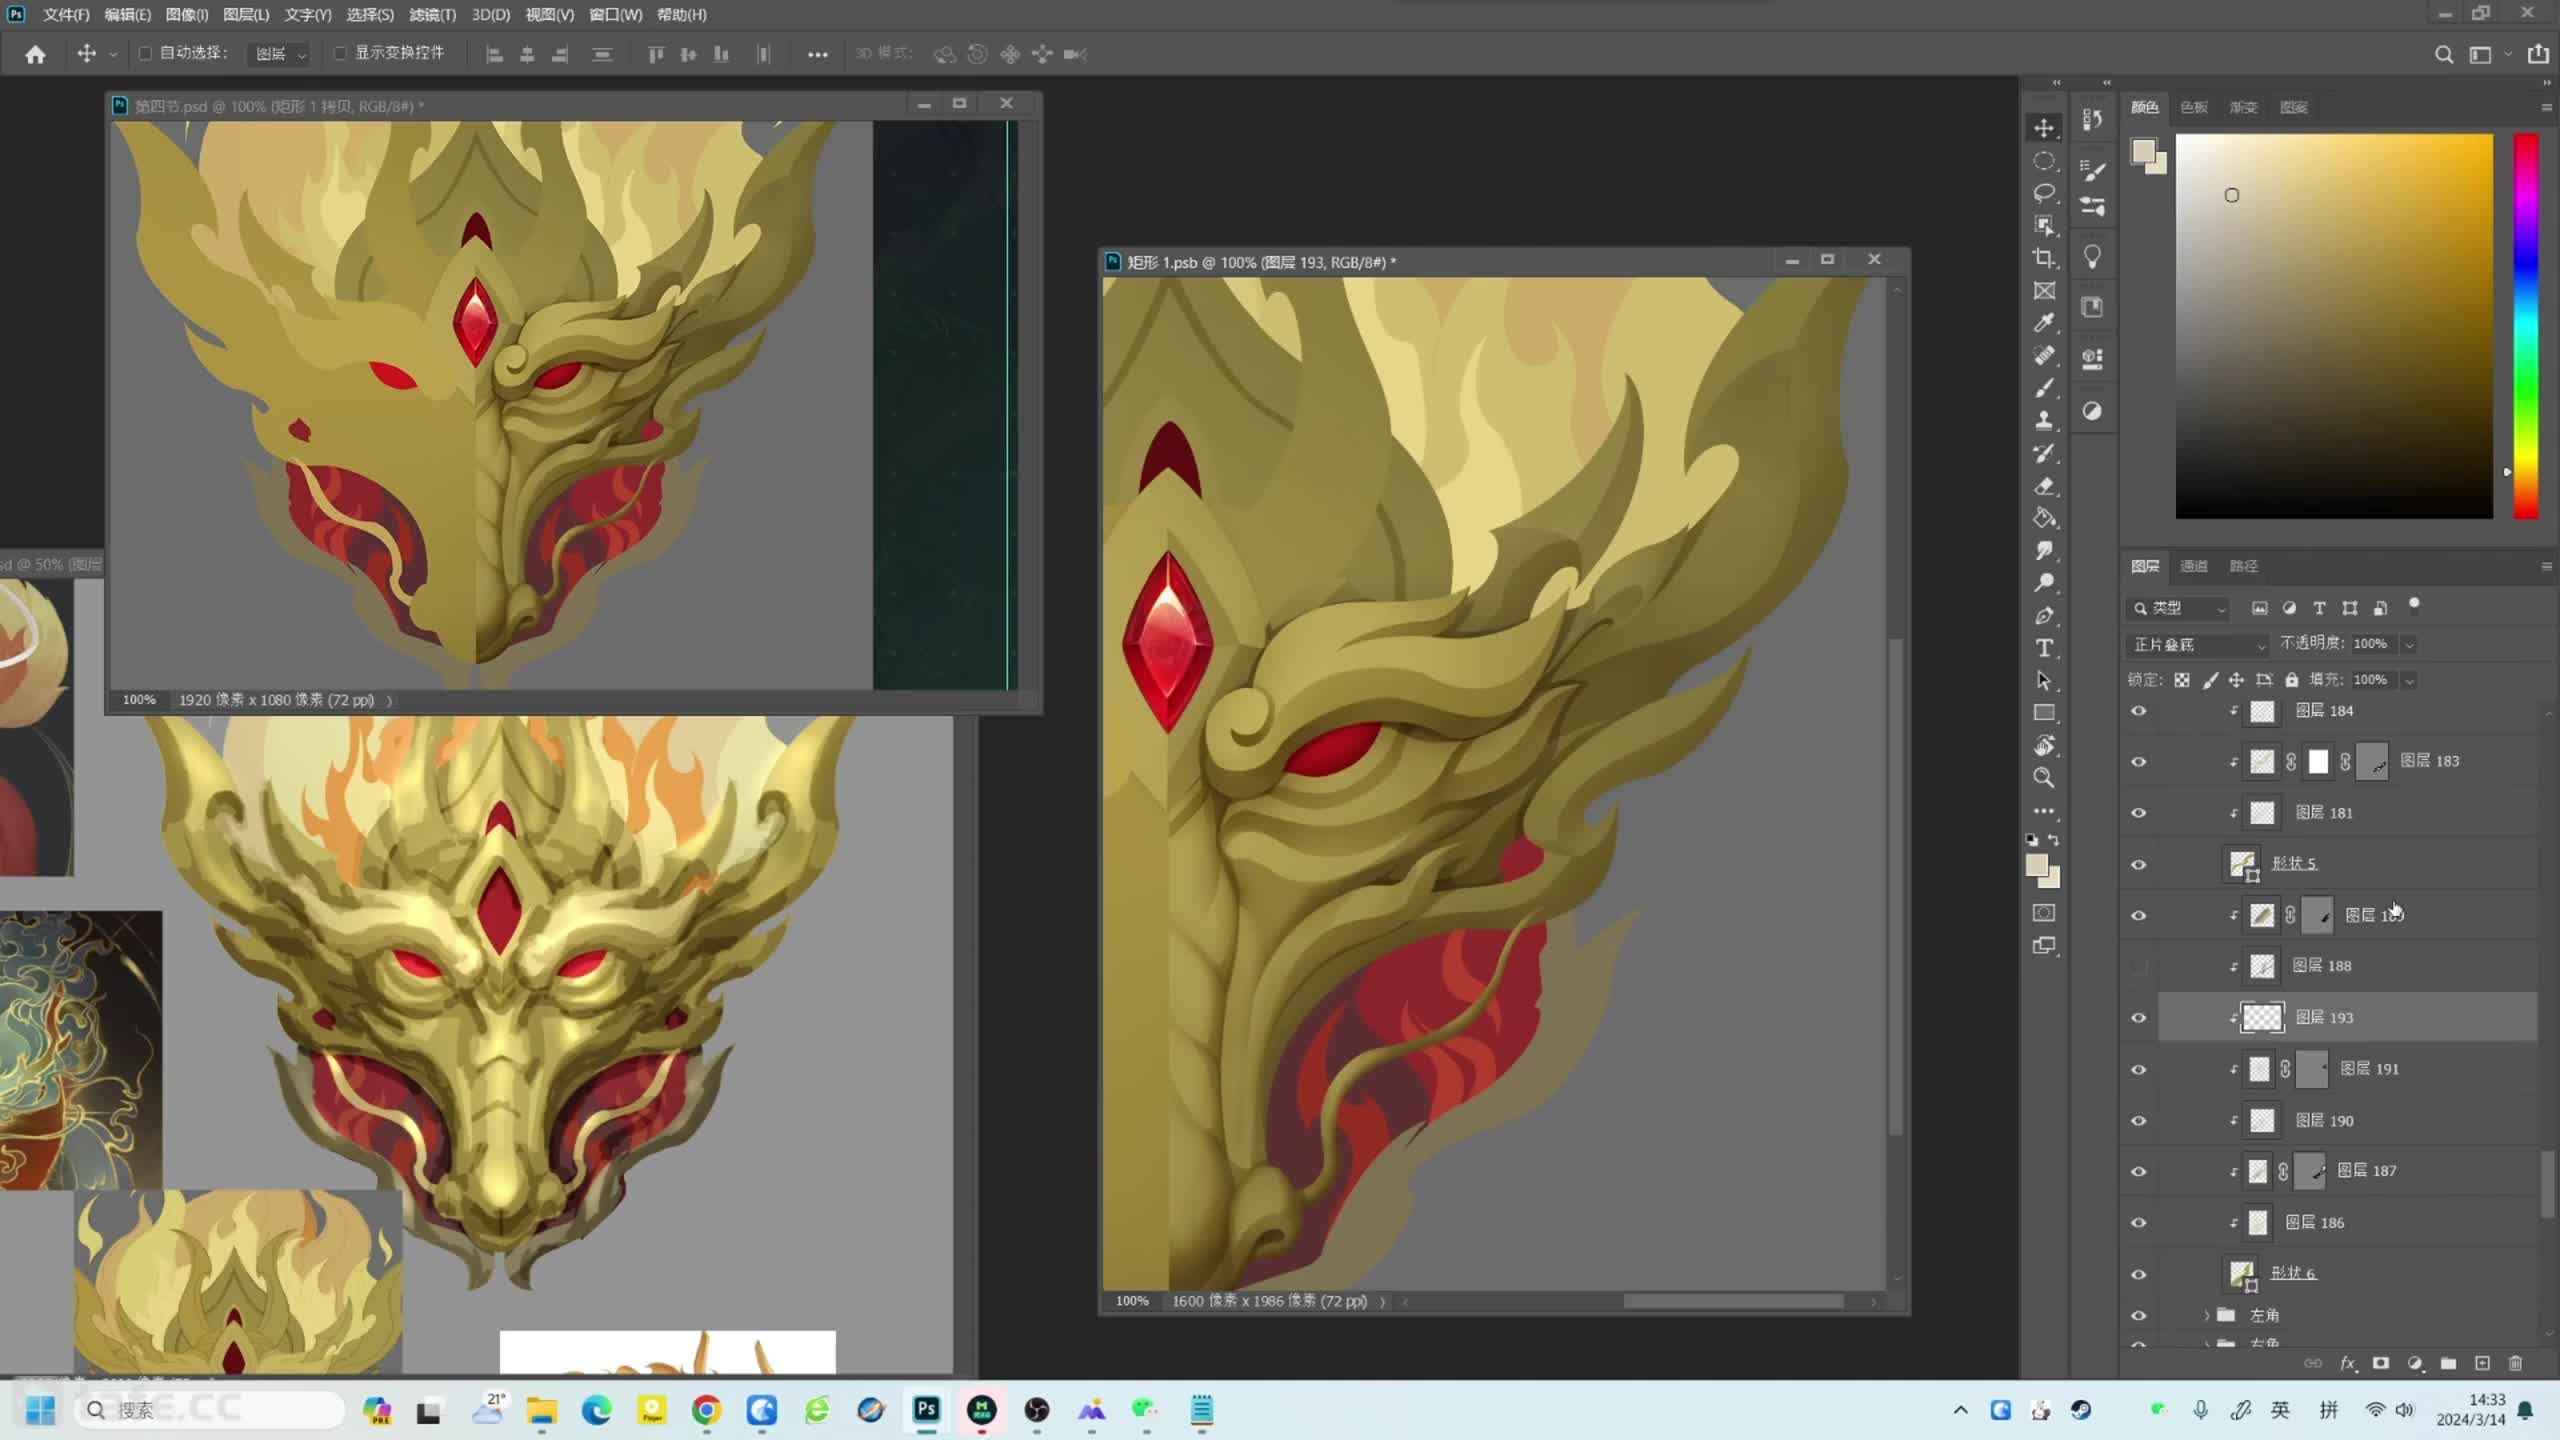Enable the 显示变换控件 checkbox
The height and width of the screenshot is (1440, 2560).
[340, 53]
